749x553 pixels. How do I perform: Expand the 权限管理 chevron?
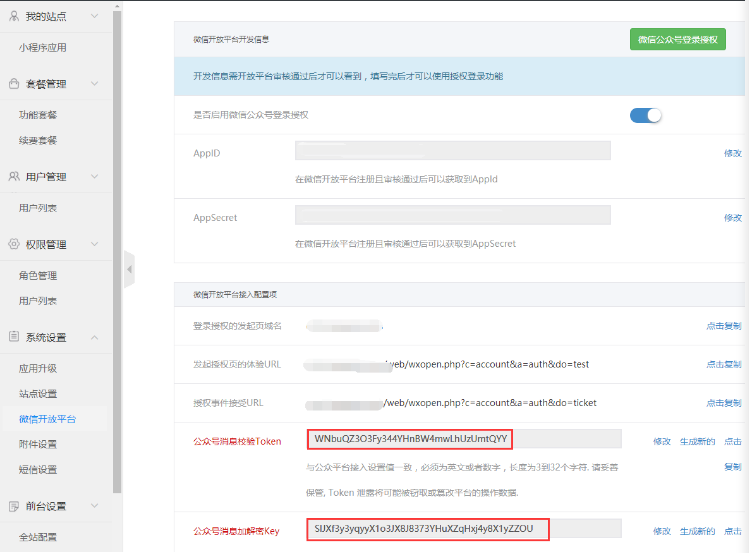pos(95,244)
